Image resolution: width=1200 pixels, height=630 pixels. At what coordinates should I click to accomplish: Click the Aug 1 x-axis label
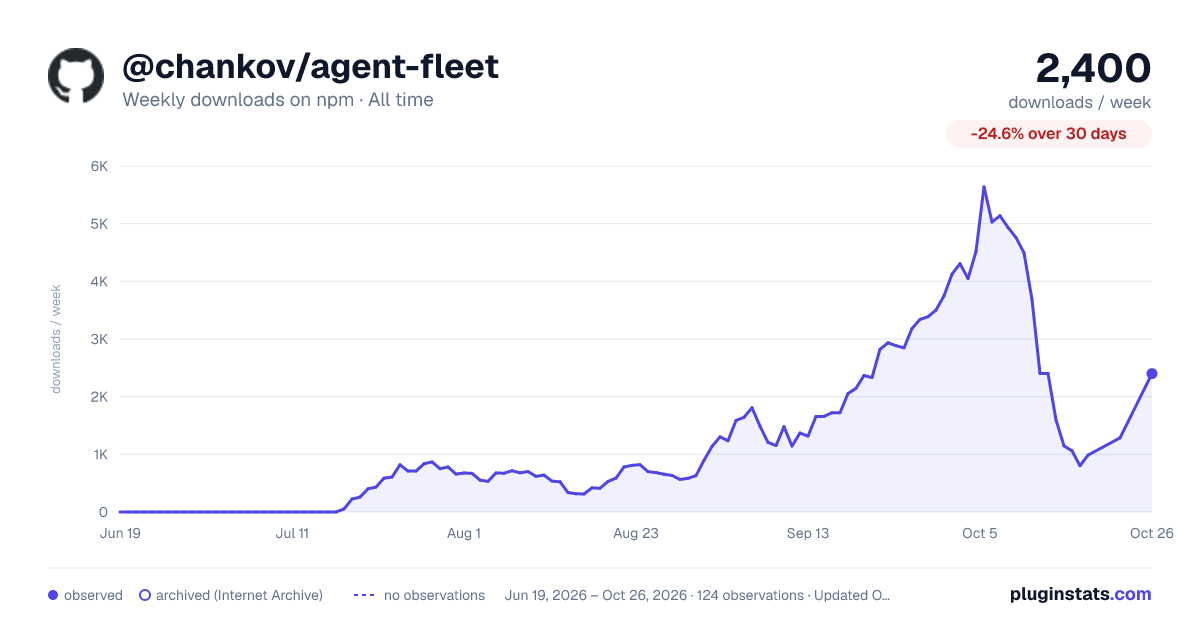pos(464,533)
